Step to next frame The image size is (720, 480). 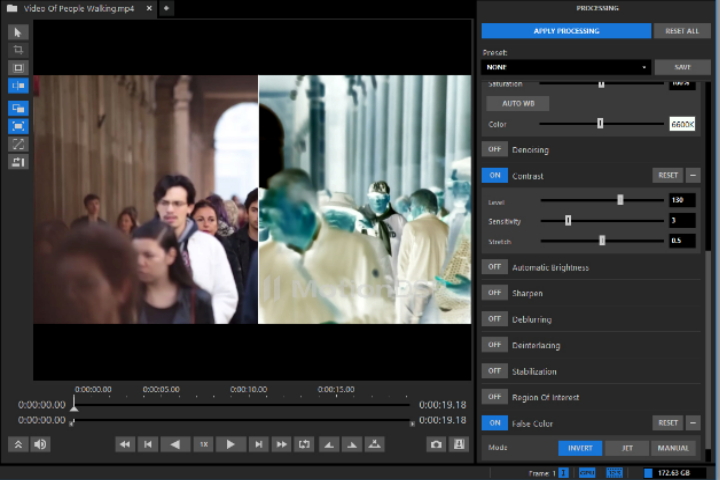tap(259, 444)
